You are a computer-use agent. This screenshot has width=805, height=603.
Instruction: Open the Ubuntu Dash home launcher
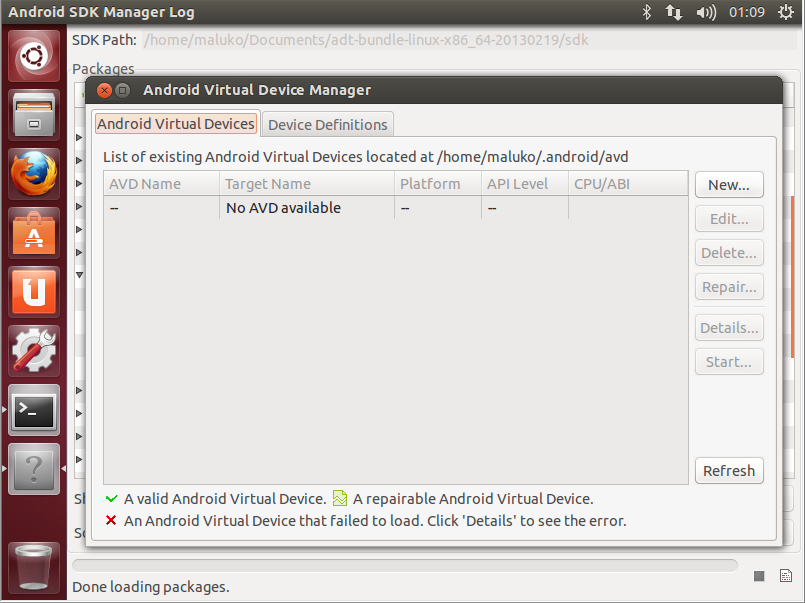coord(34,56)
